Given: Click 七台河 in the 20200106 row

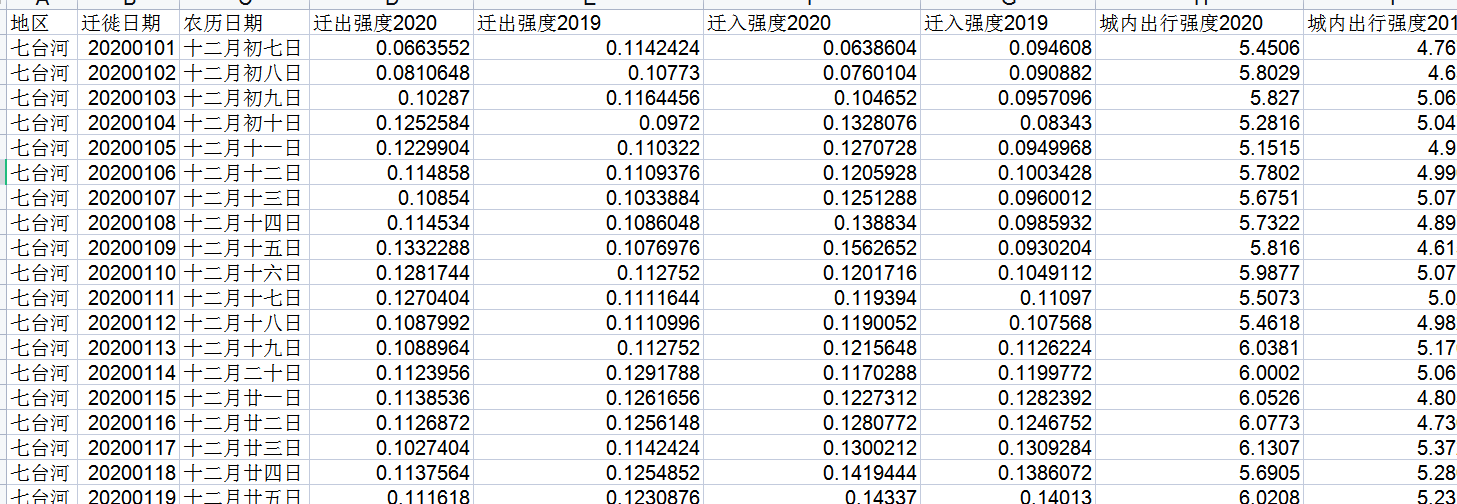Looking at the screenshot, I should coord(42,173).
